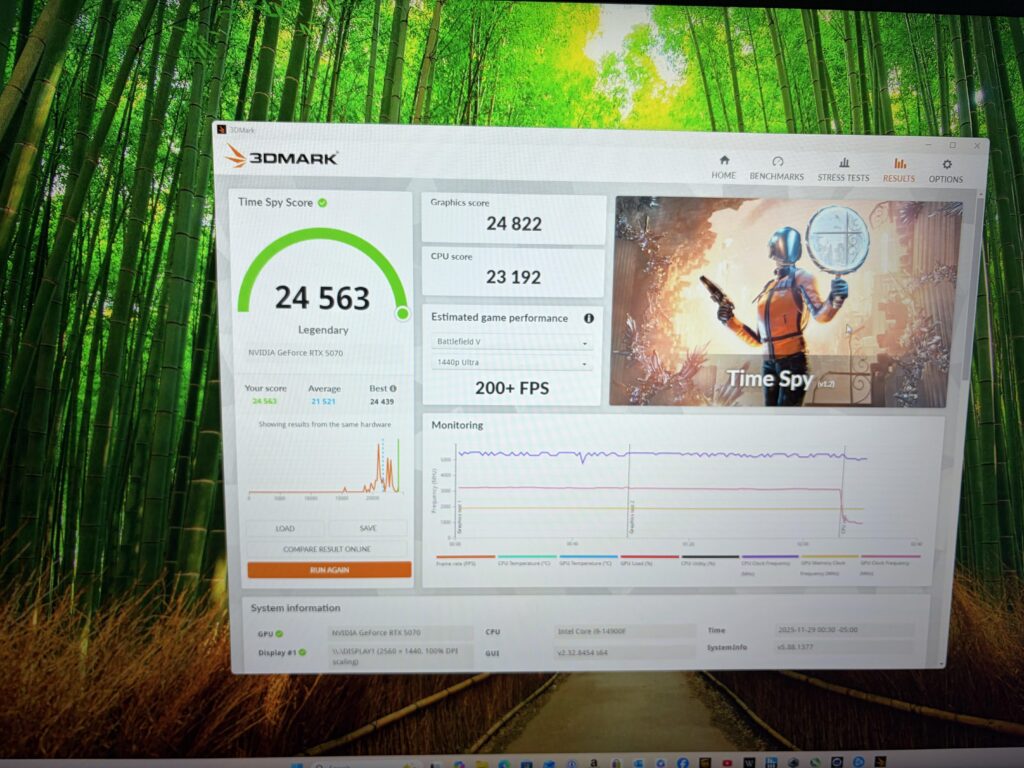Click the 24 563 Time Spy score

pyautogui.click(x=323, y=298)
